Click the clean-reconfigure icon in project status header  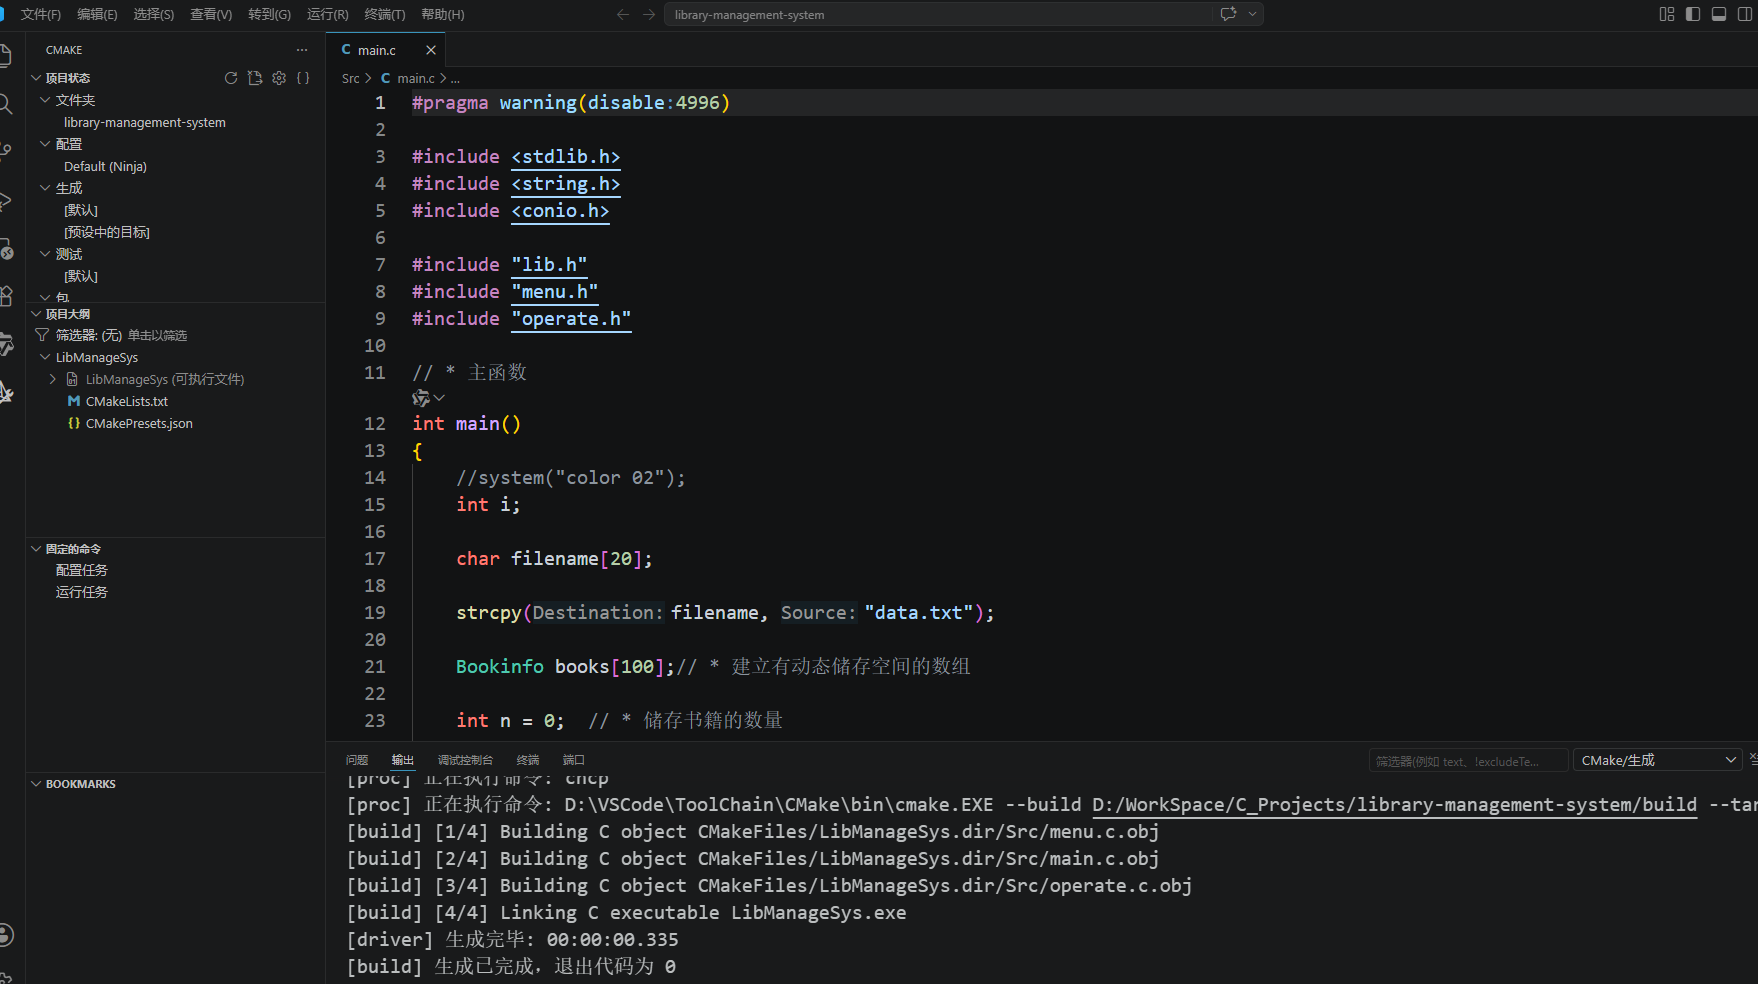pyautogui.click(x=255, y=78)
